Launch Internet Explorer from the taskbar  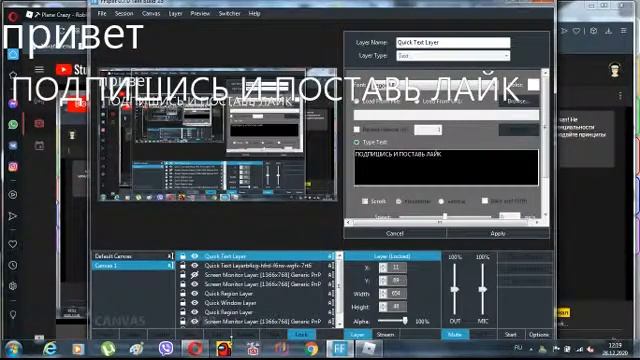point(50,349)
